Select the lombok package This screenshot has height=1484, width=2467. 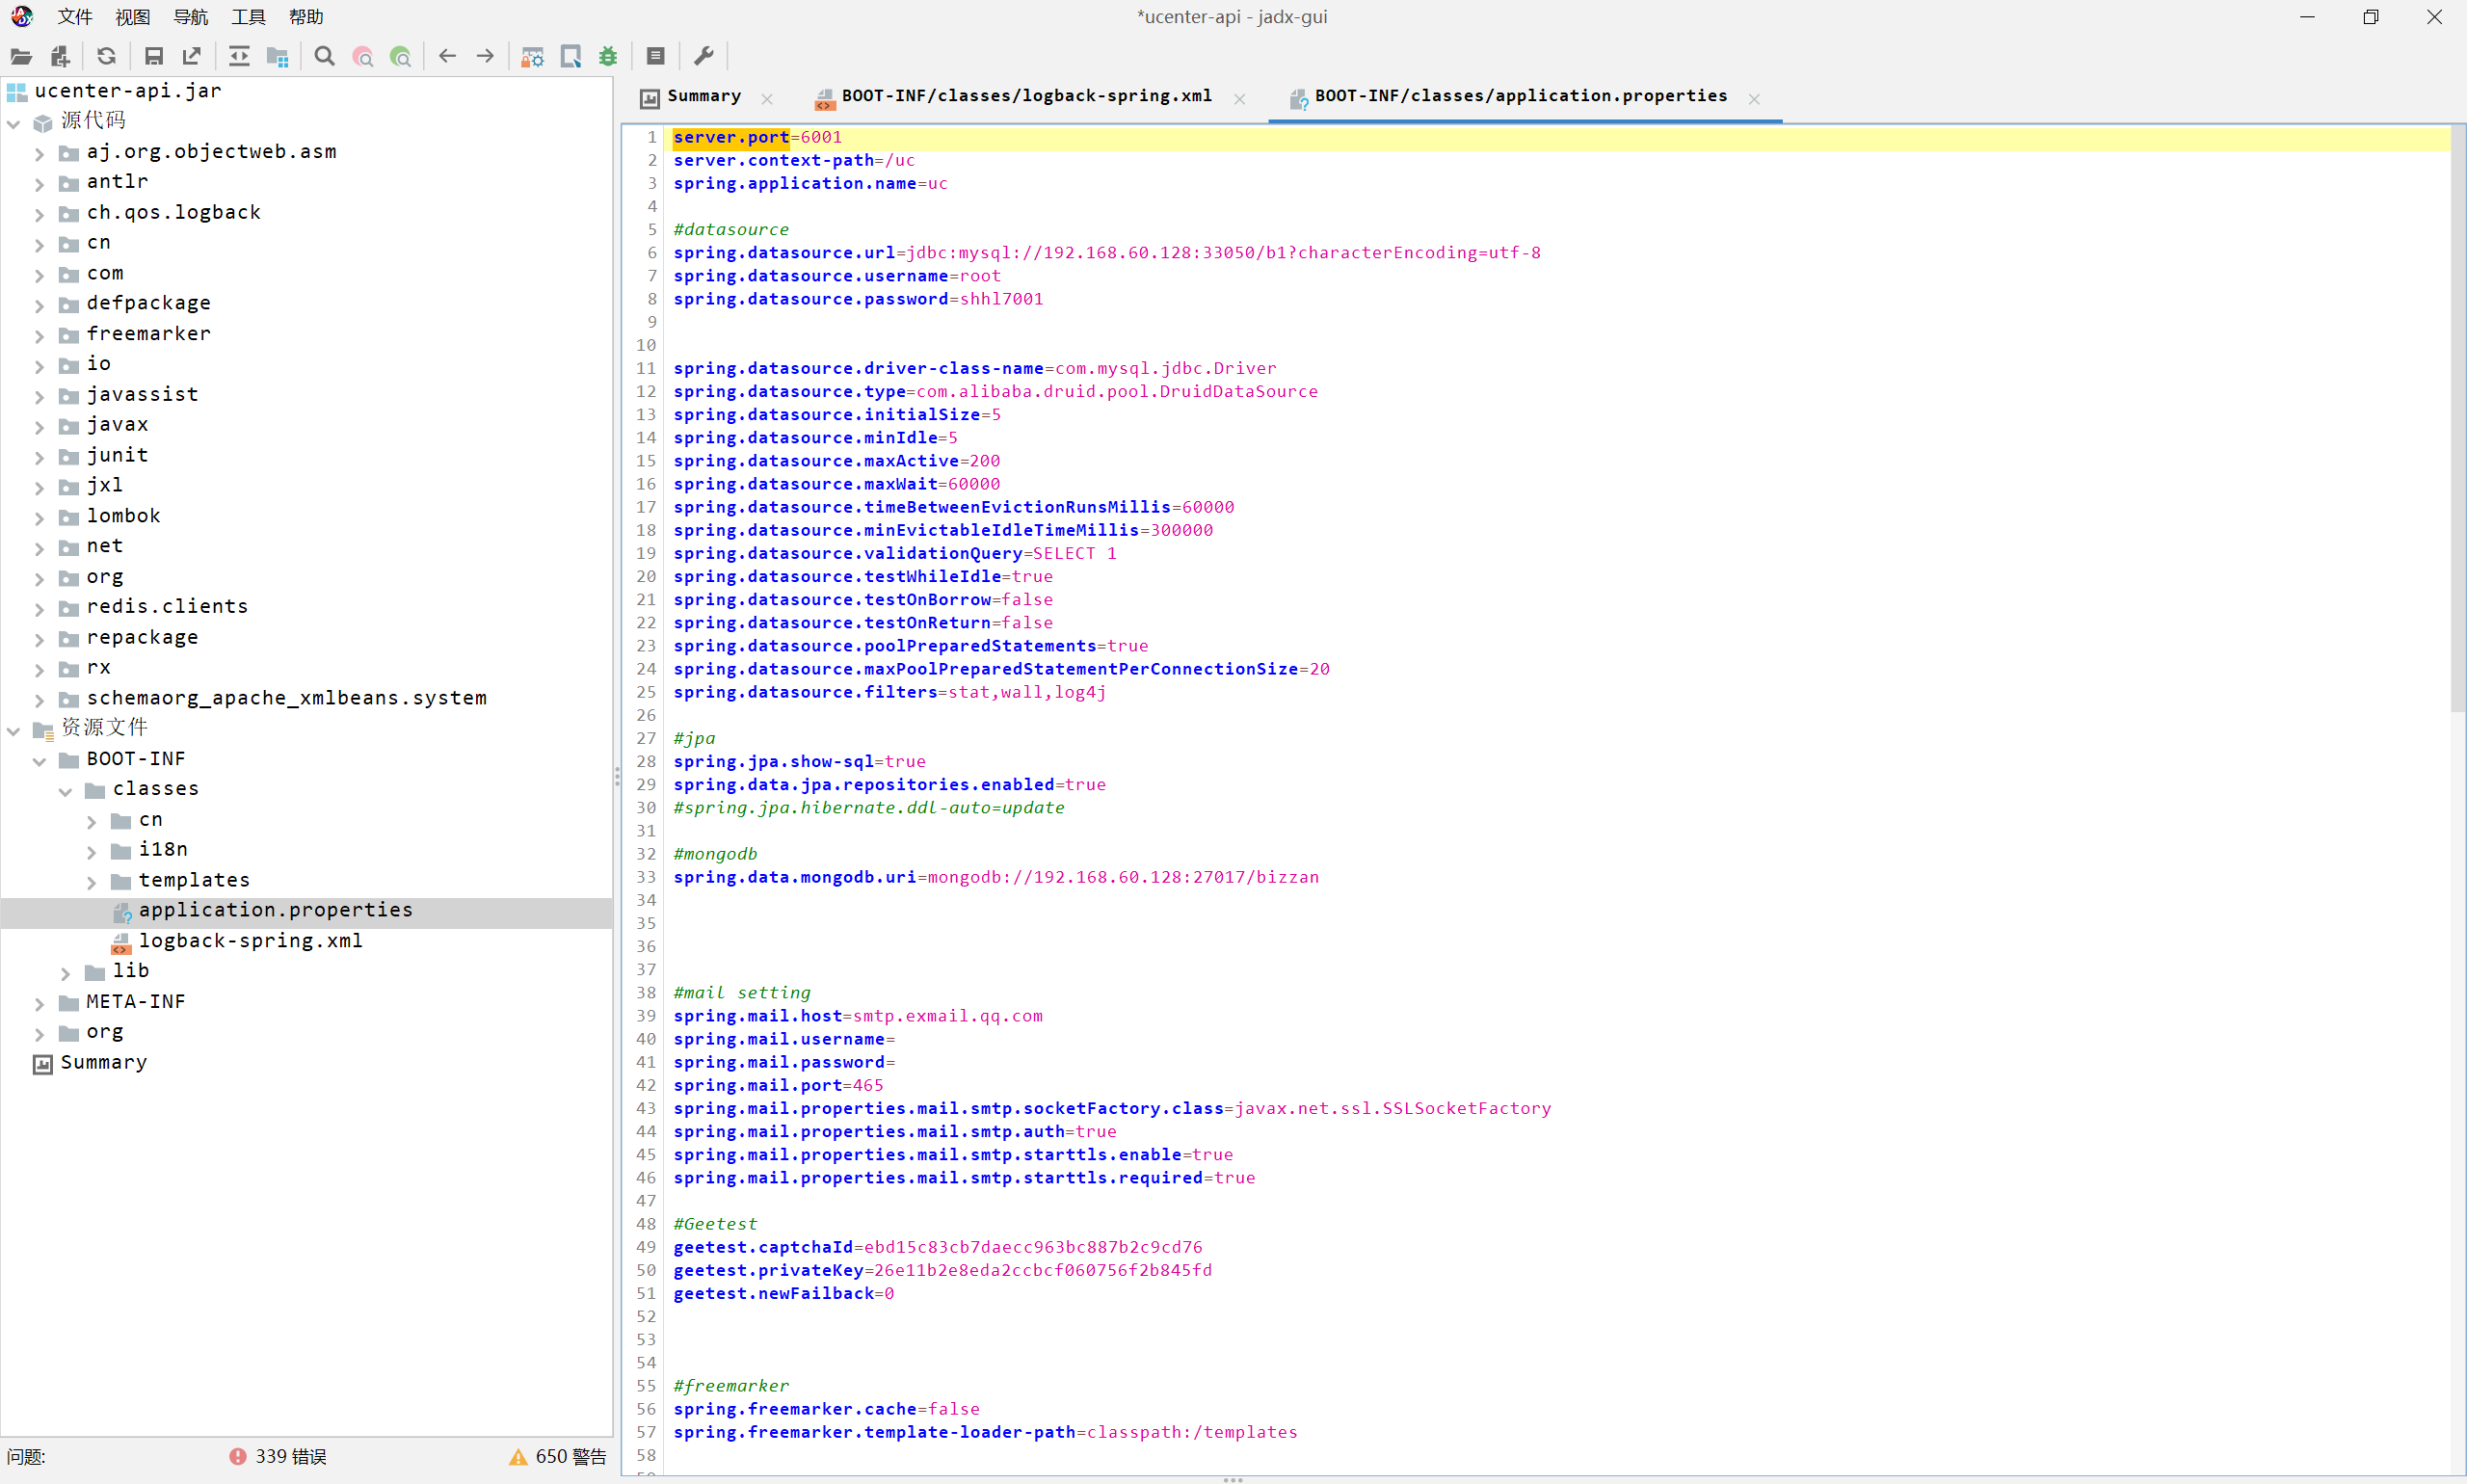point(123,516)
